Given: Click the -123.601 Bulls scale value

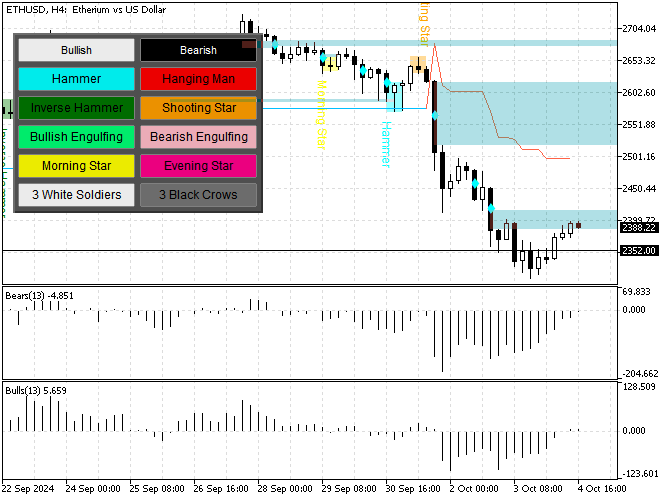Looking at the screenshot, I should coord(640,474).
